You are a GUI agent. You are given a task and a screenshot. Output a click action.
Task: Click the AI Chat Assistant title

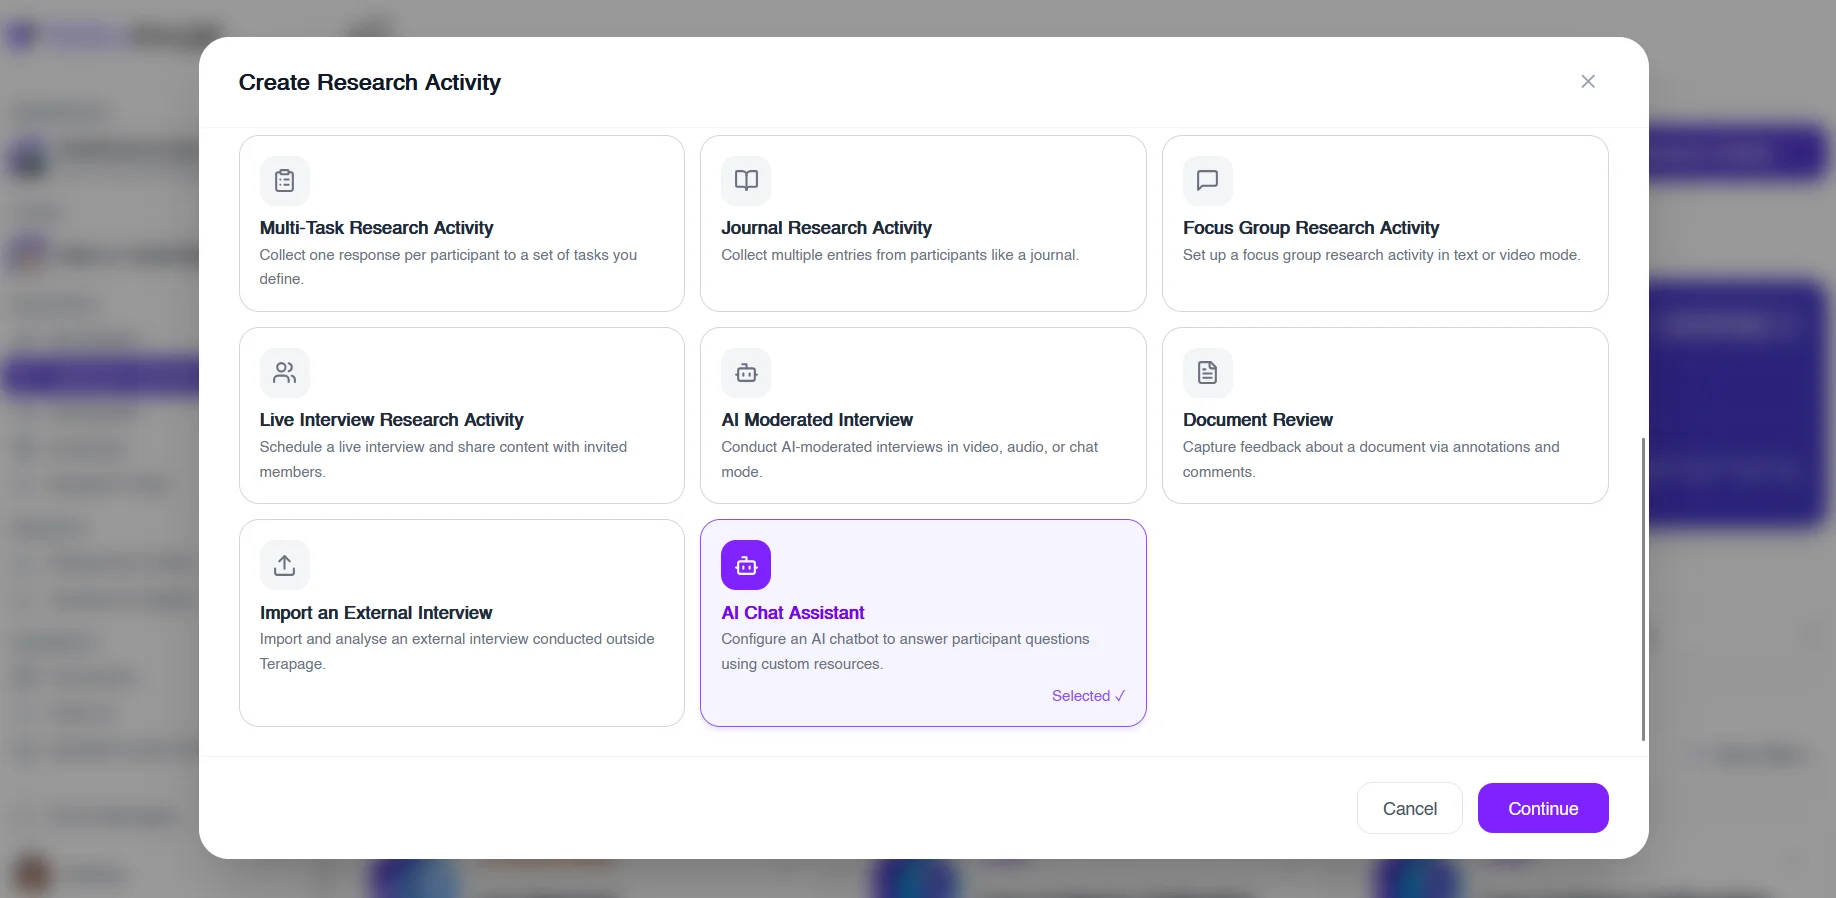tap(793, 613)
